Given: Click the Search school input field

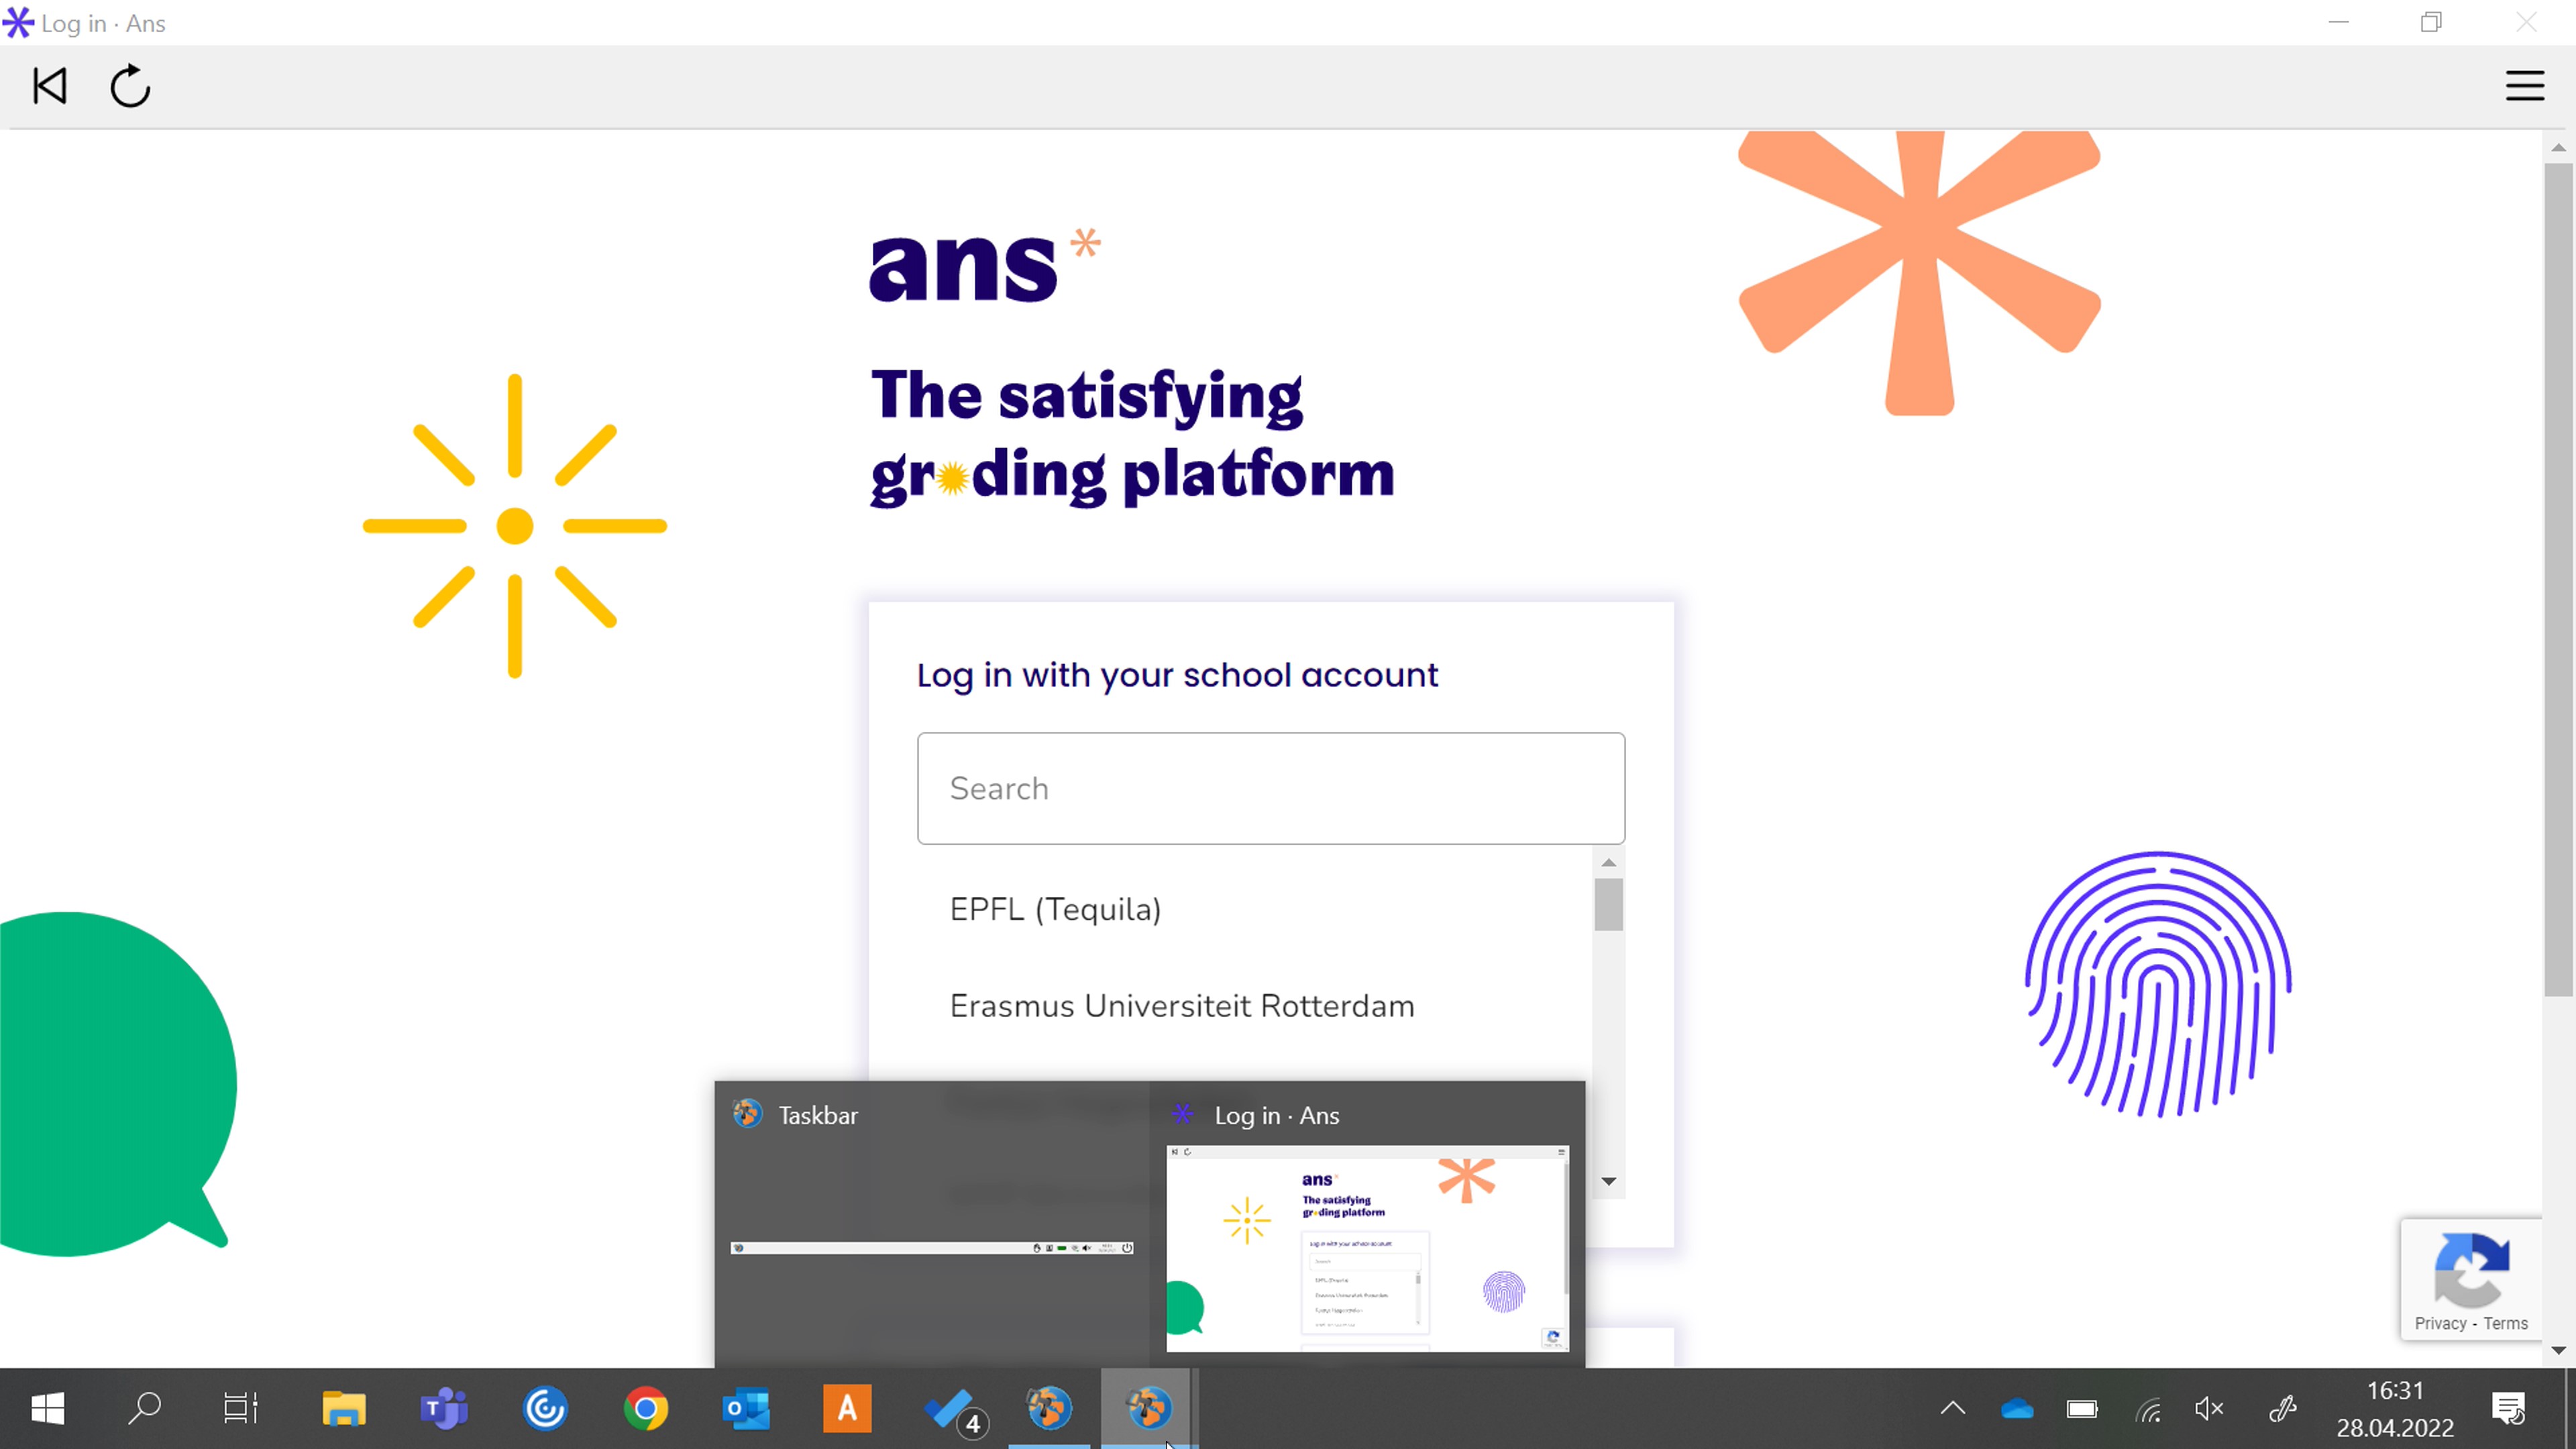Looking at the screenshot, I should 1270,788.
